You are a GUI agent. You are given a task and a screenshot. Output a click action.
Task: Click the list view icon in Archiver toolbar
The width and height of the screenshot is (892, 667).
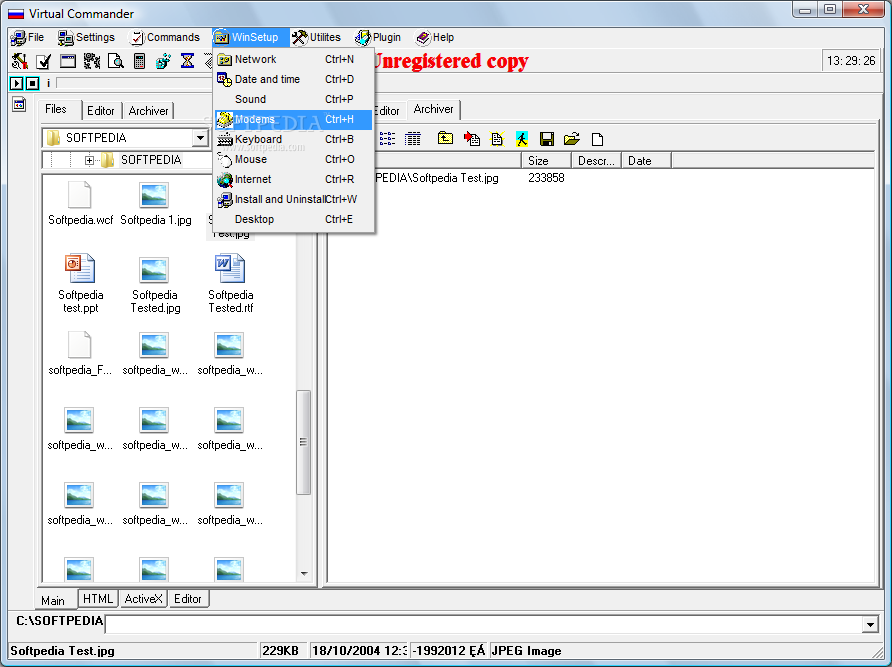[387, 138]
